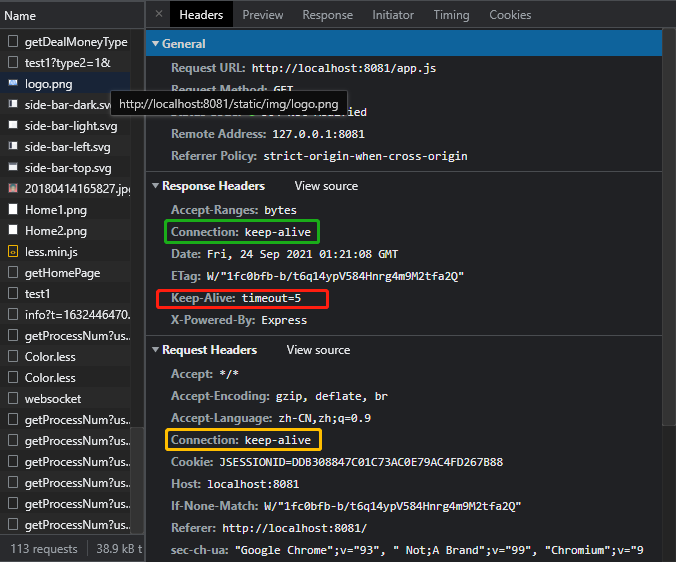Click the Referer header URL
This screenshot has width=676, height=562.
coord(294,528)
